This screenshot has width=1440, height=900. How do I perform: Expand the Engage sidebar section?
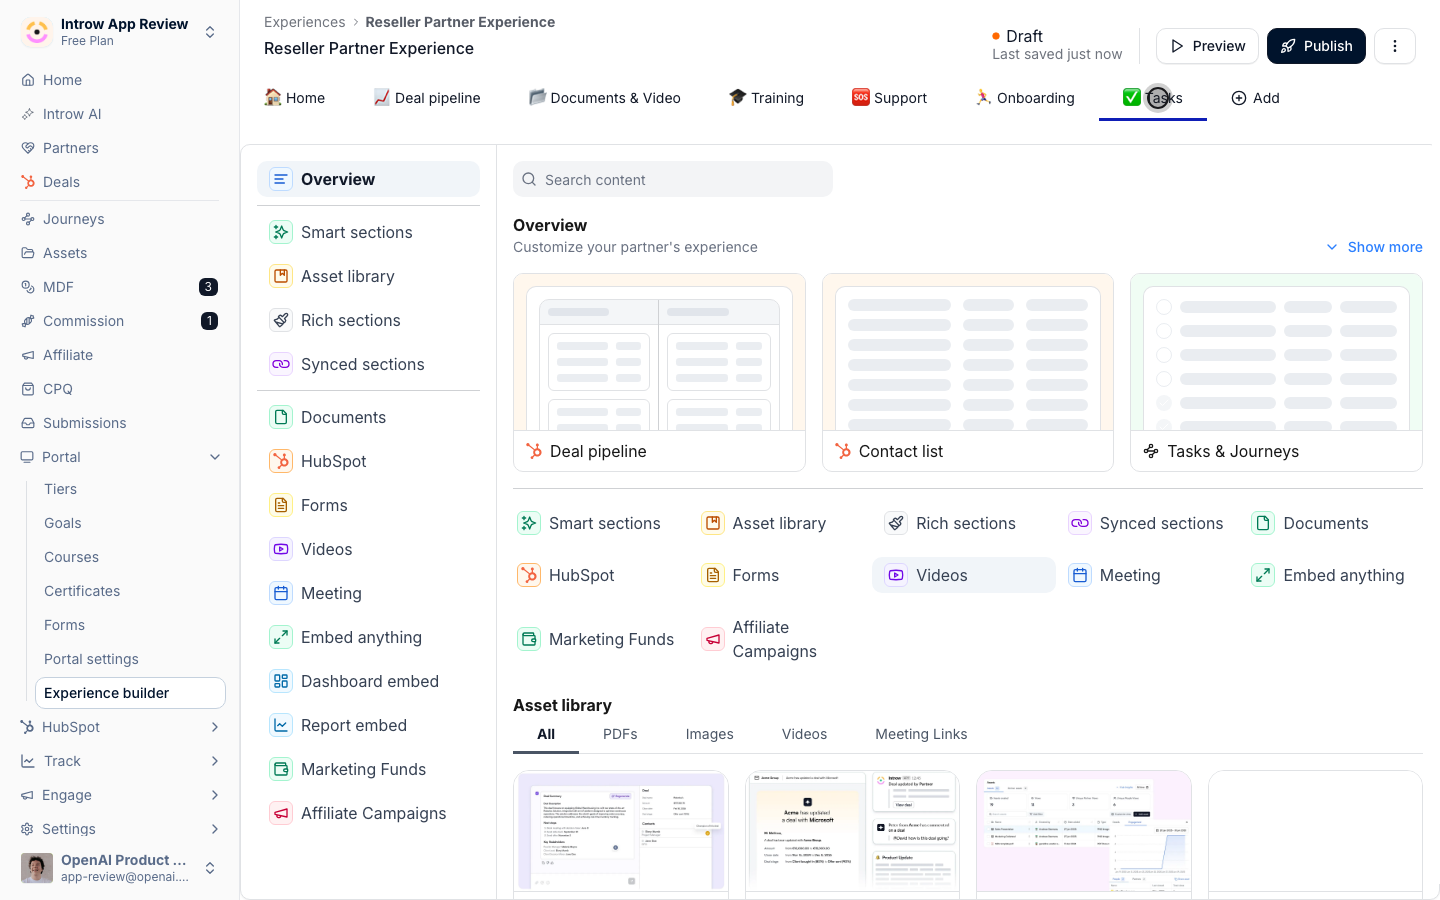pyautogui.click(x=215, y=795)
